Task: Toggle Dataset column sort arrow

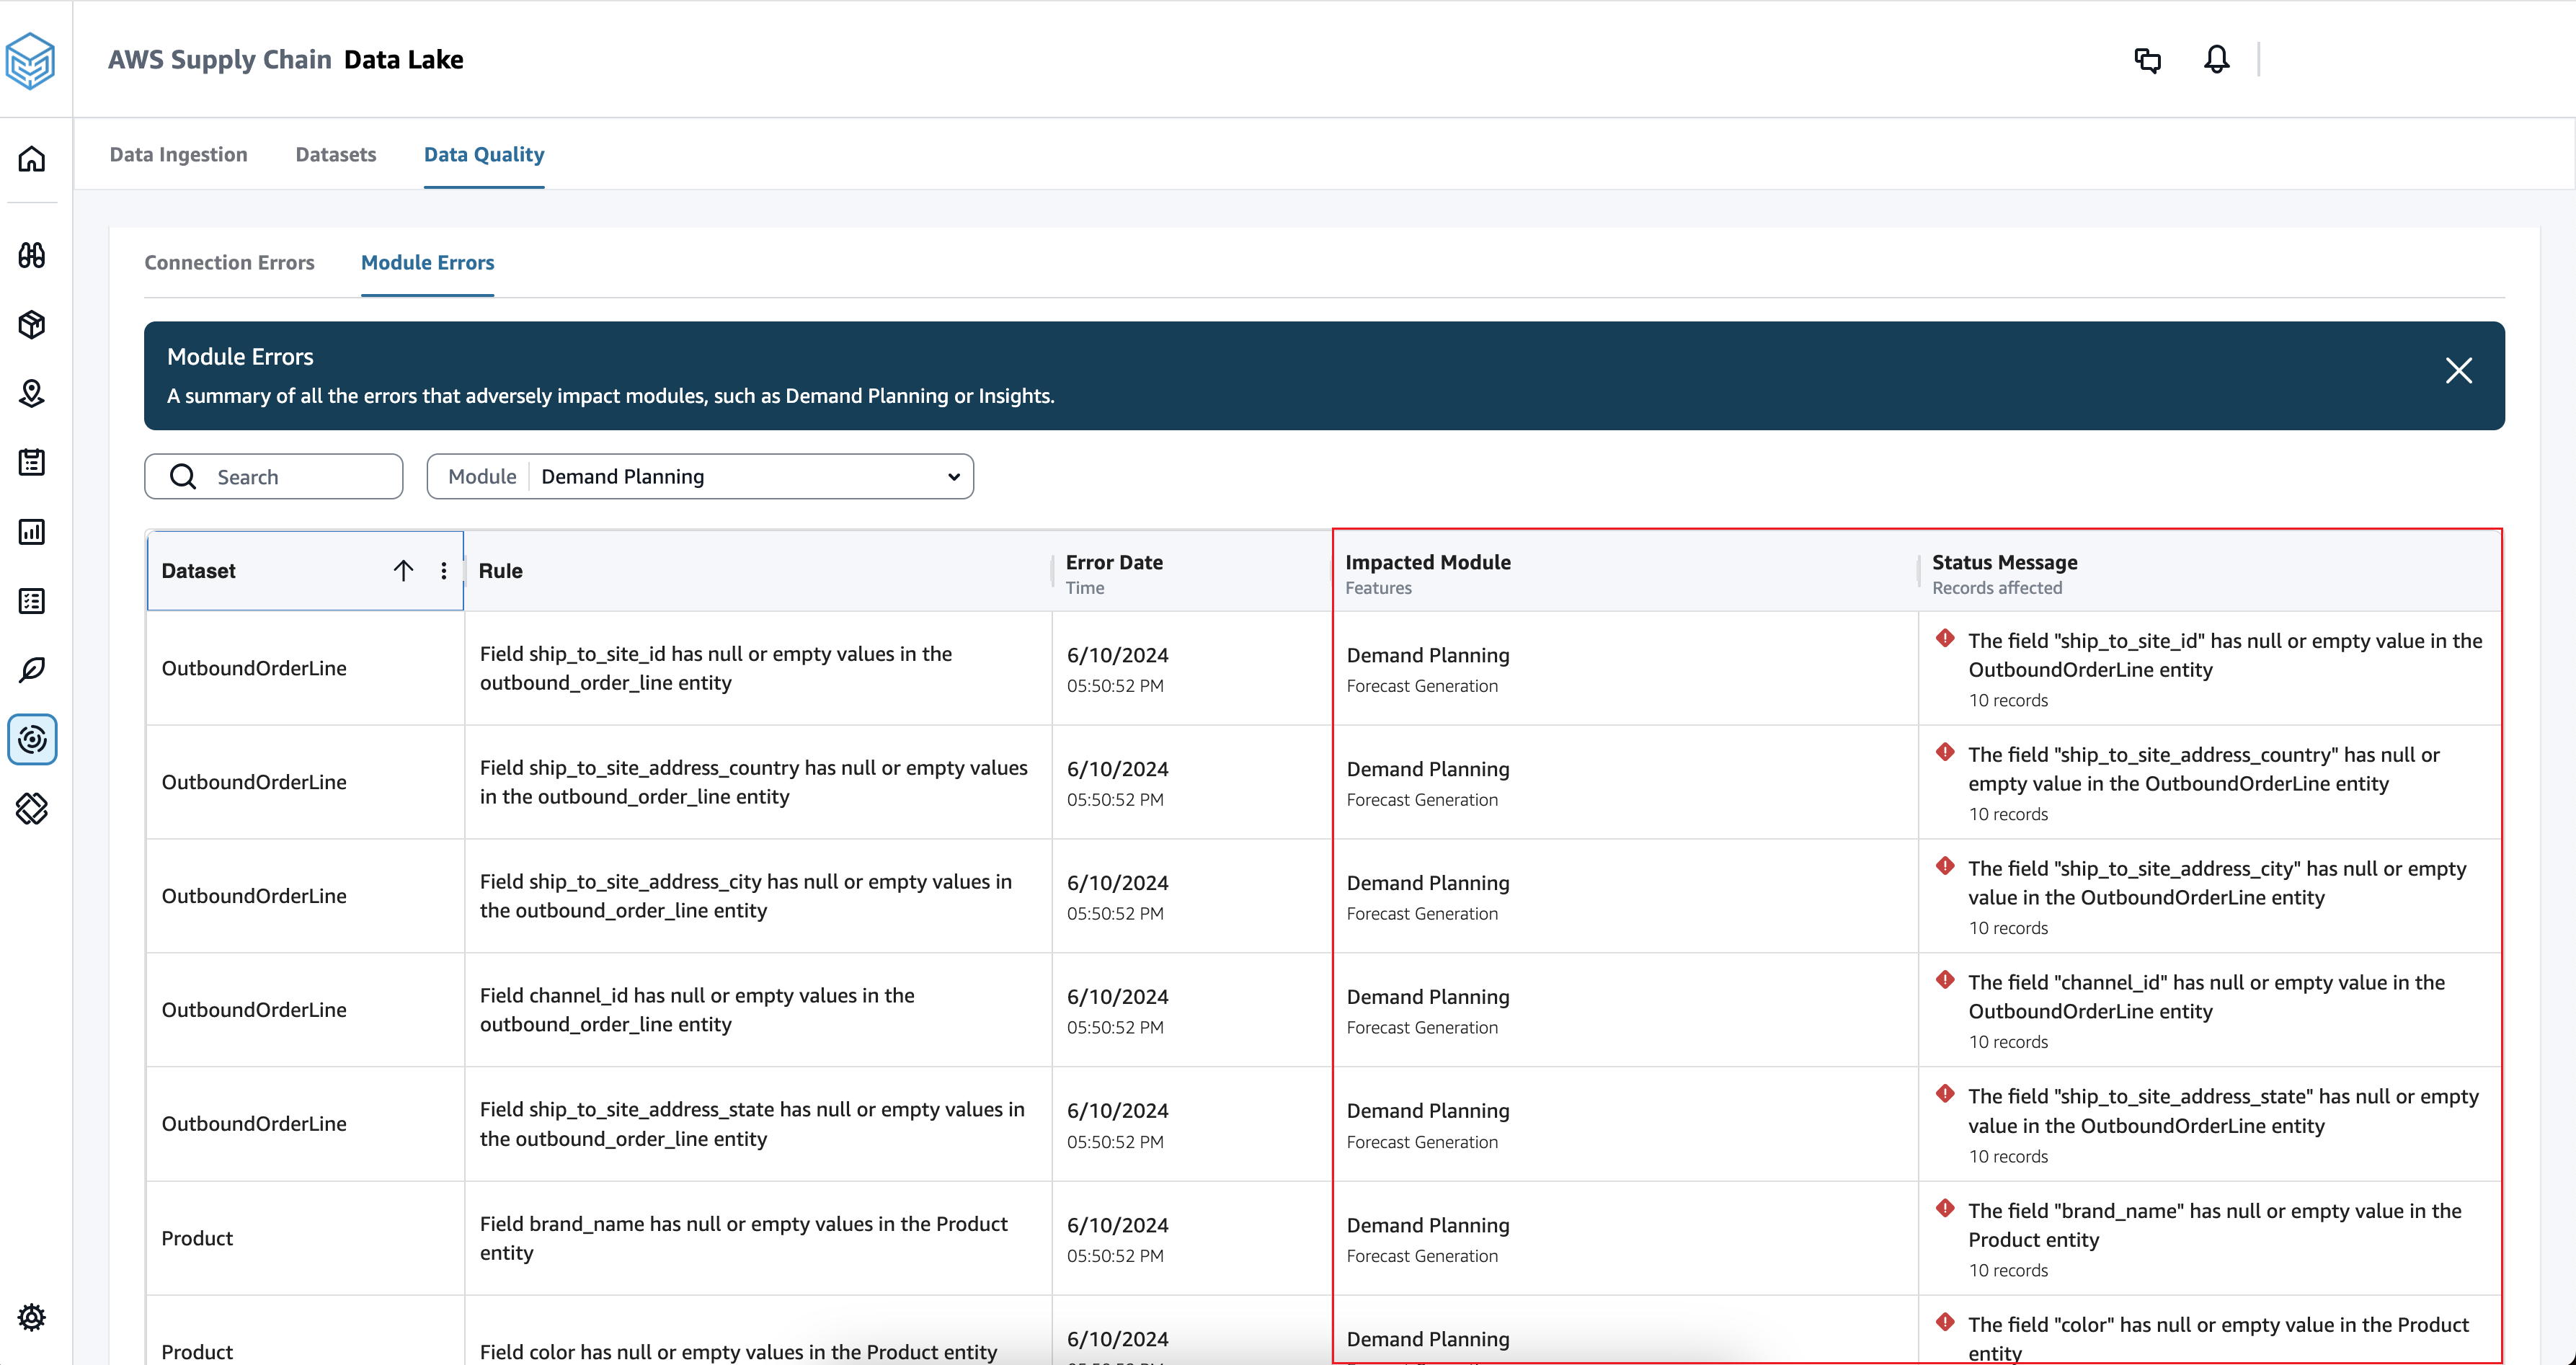Action: [403, 571]
